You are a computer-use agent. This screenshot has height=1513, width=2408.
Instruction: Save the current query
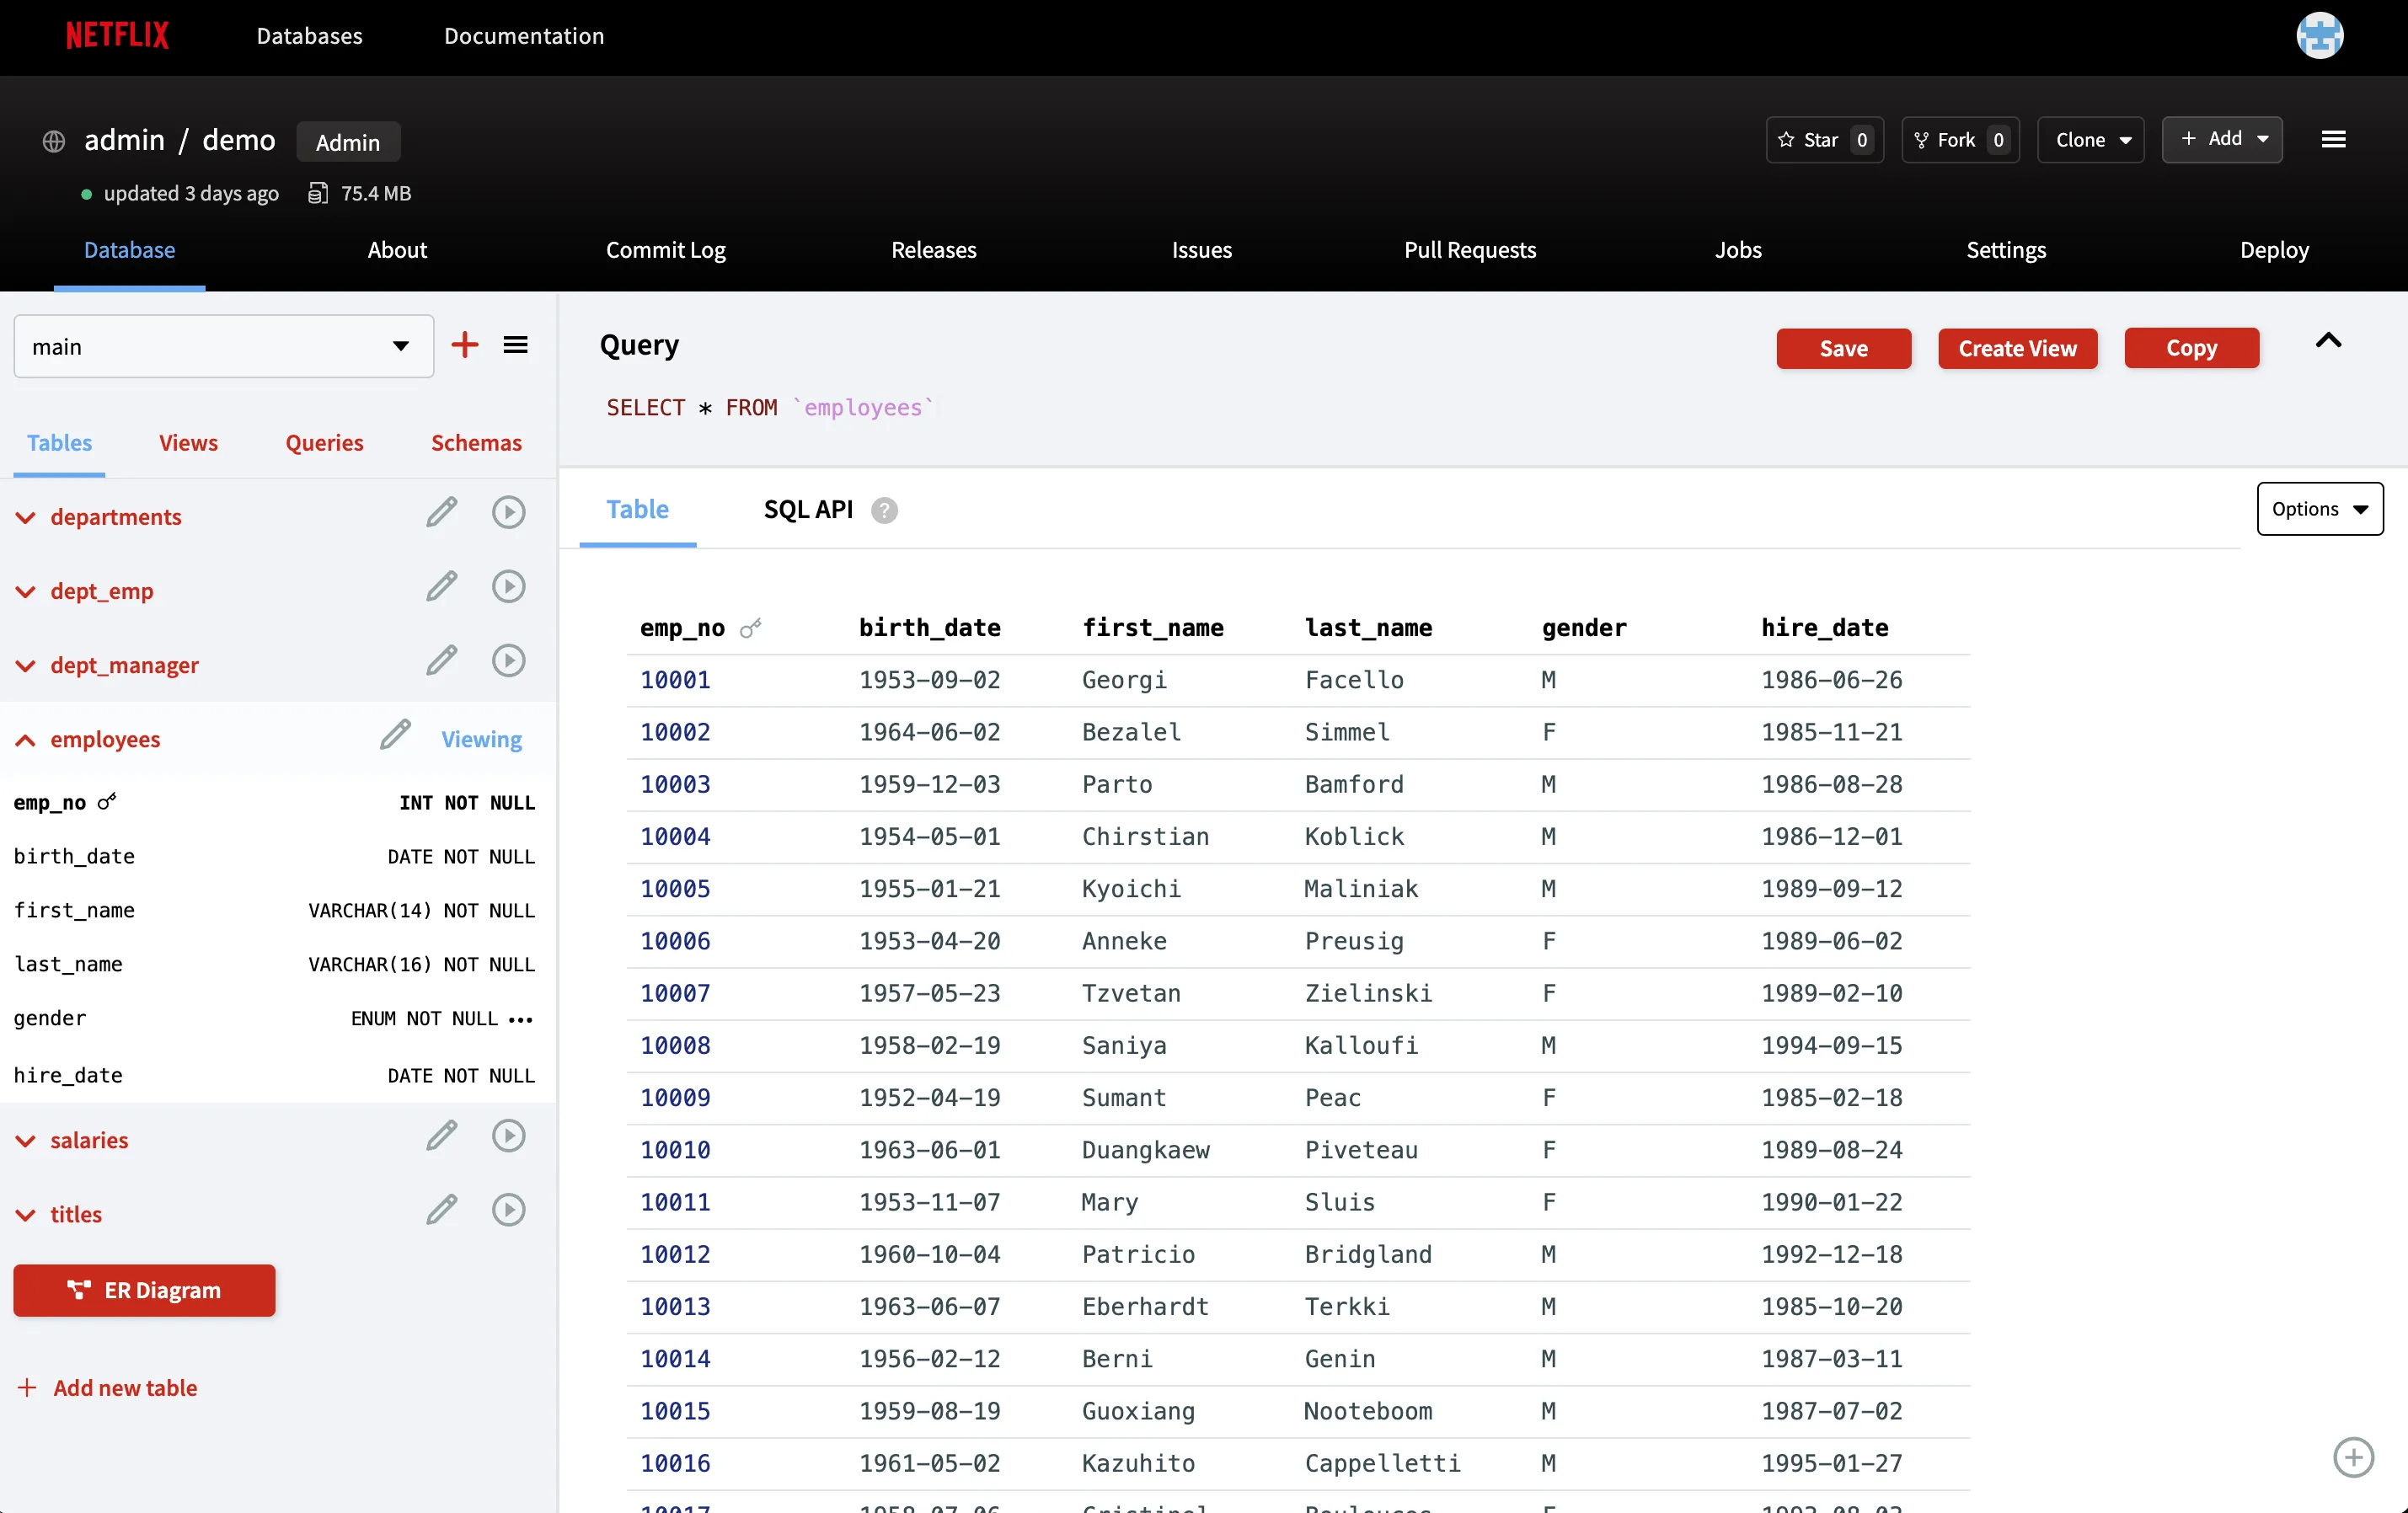click(x=1843, y=348)
